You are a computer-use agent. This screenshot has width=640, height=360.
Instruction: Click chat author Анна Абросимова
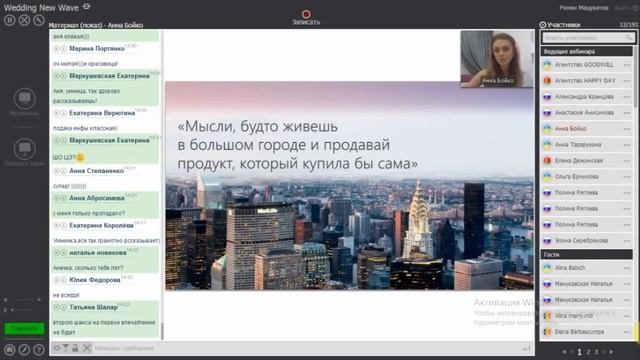pos(97,198)
